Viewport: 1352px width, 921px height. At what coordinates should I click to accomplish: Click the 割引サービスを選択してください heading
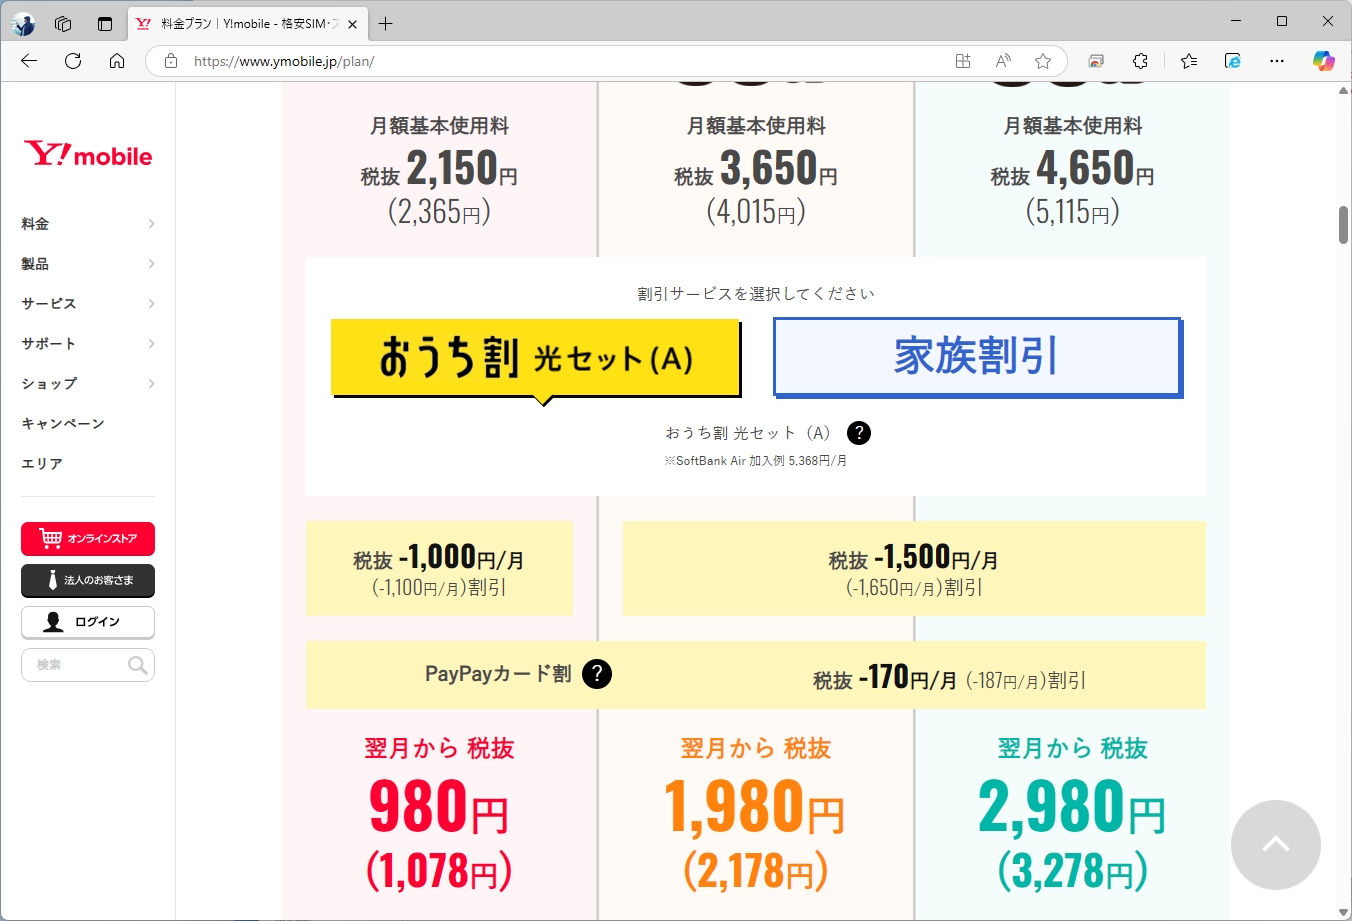[x=756, y=294]
